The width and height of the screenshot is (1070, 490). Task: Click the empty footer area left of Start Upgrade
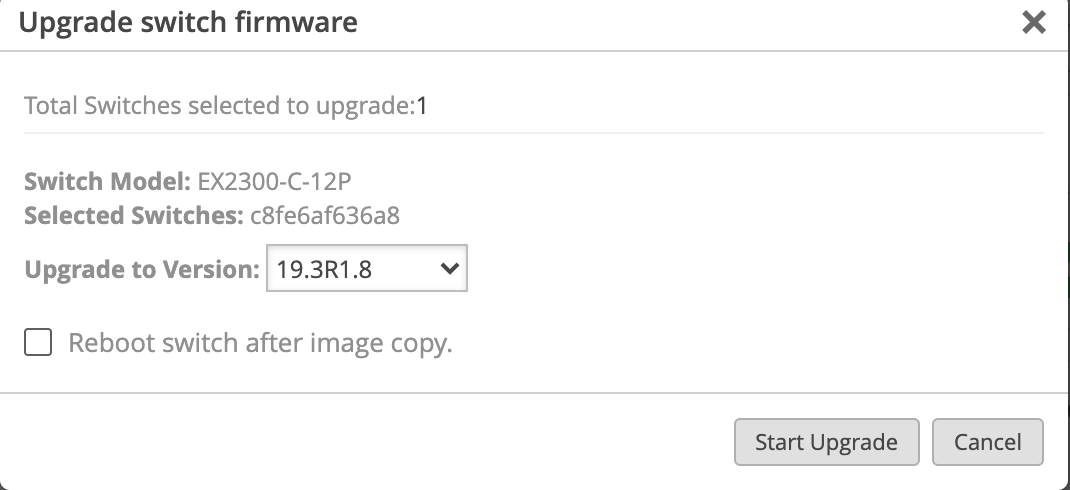(x=370, y=442)
